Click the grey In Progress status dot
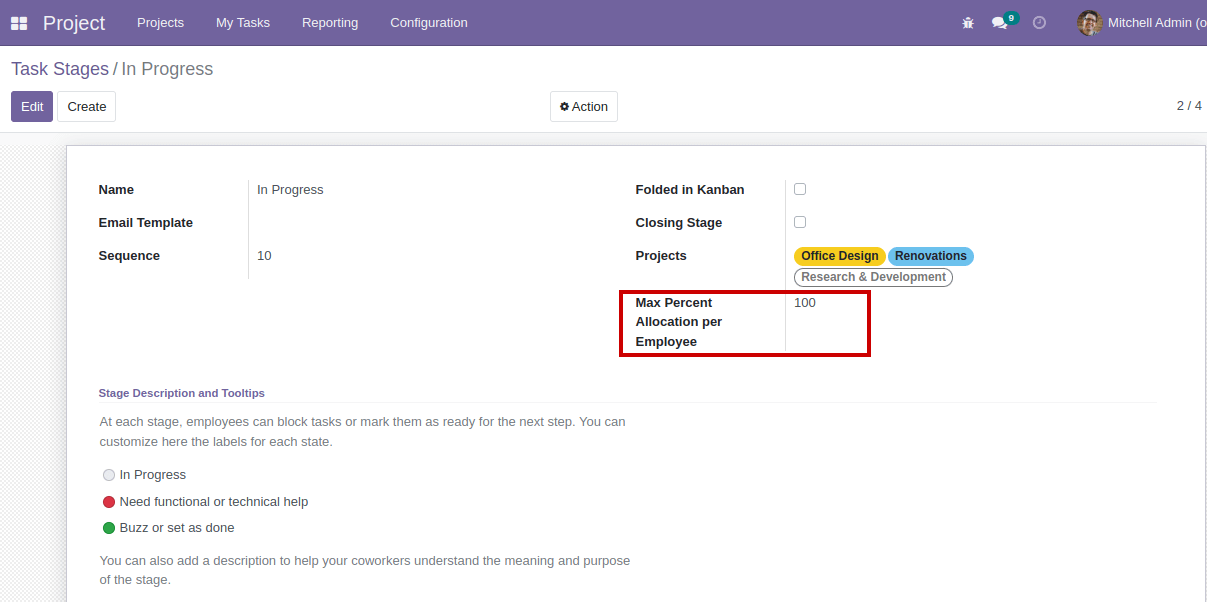 click(109, 475)
